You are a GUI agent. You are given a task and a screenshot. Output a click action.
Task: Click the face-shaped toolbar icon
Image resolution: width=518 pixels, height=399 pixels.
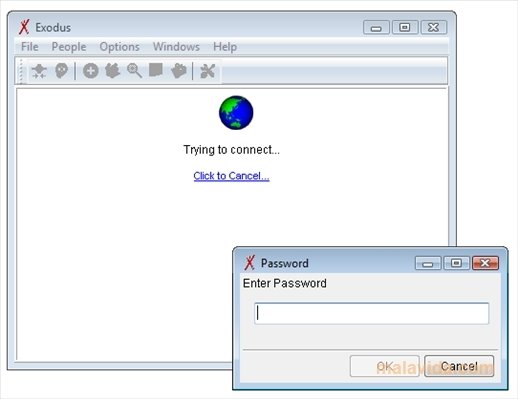(62, 71)
